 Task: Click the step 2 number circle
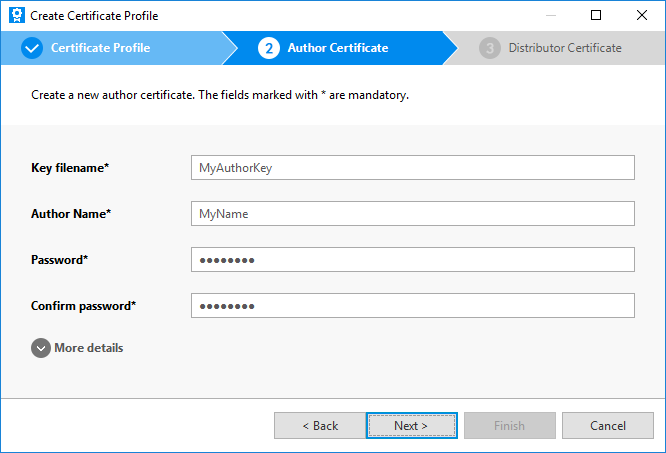[268, 48]
